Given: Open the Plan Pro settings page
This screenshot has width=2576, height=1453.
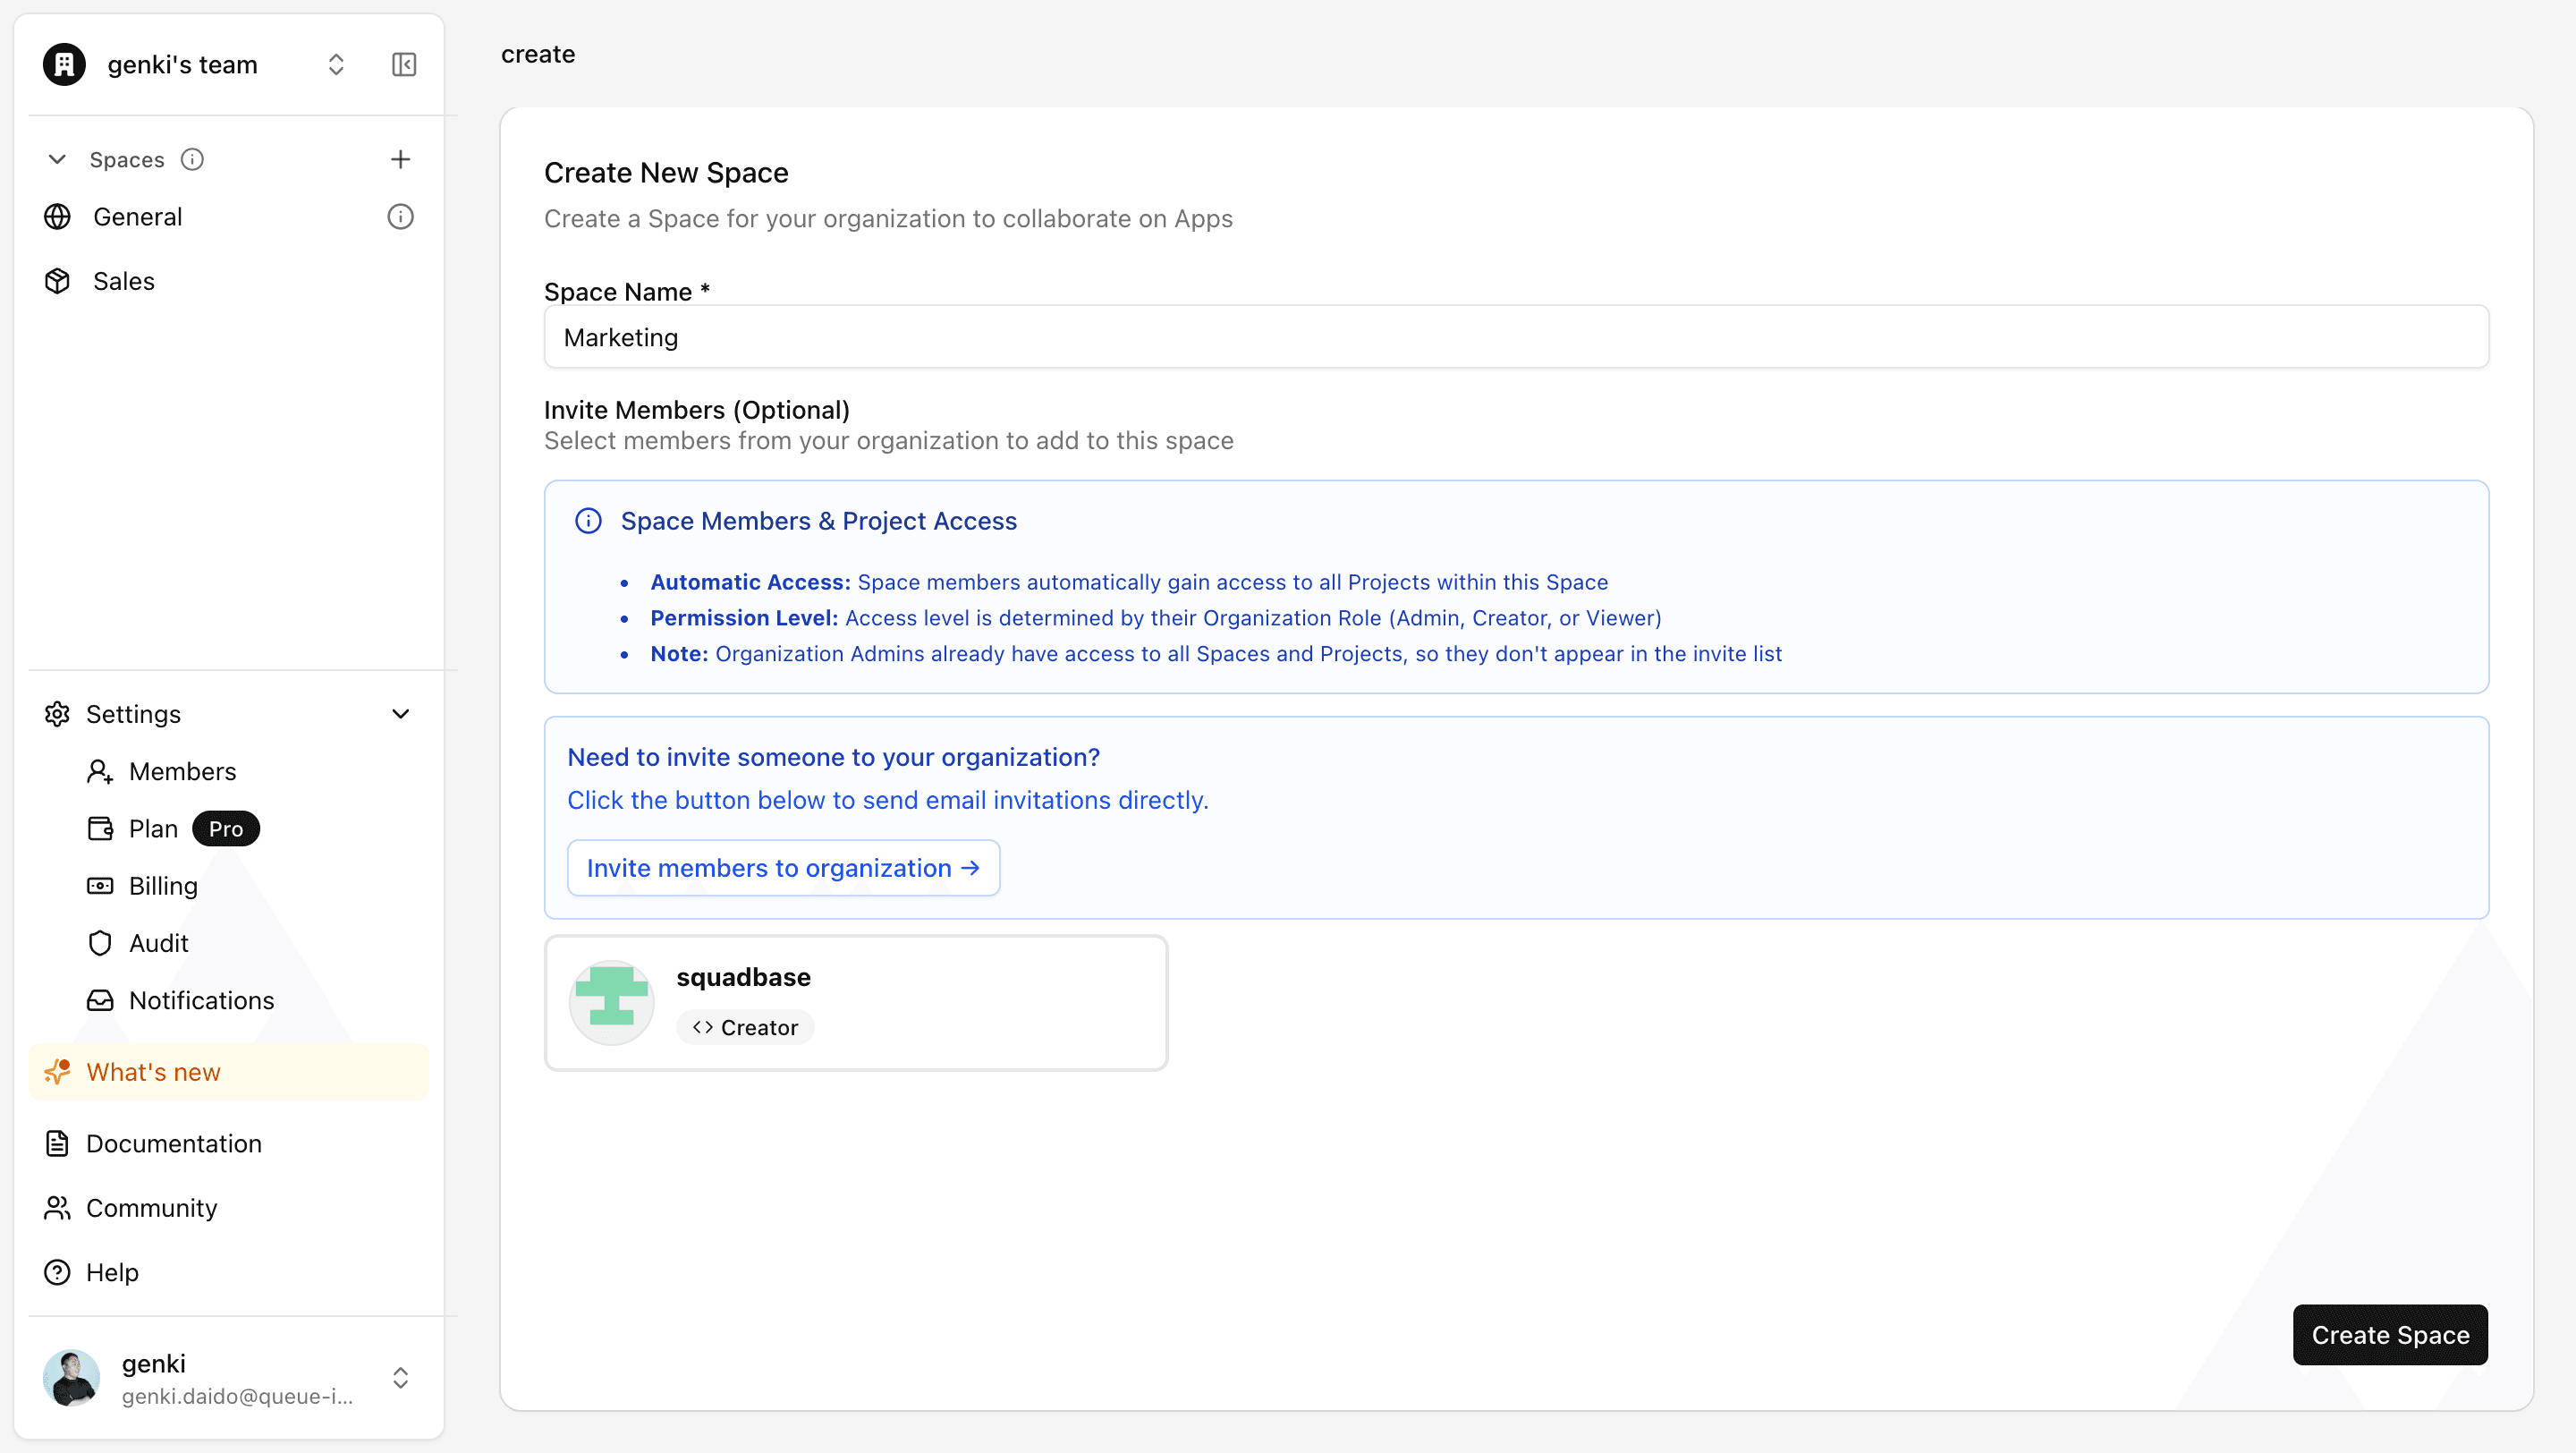Looking at the screenshot, I should coord(153,829).
